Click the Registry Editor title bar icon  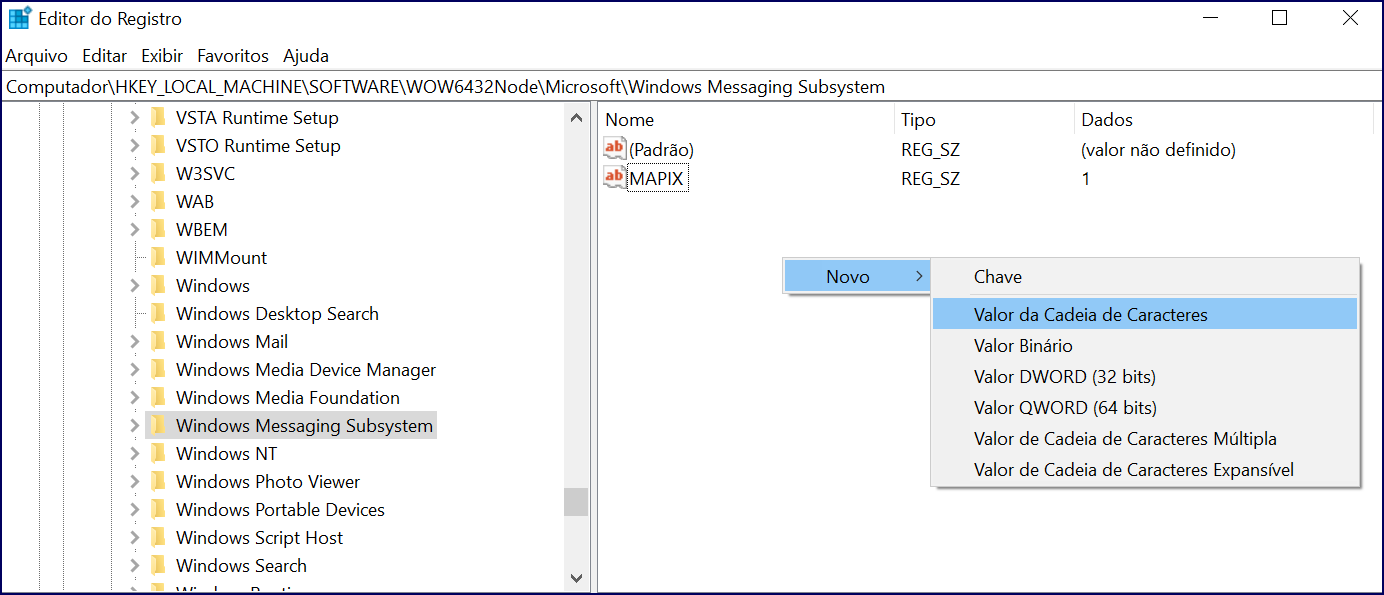[x=20, y=18]
